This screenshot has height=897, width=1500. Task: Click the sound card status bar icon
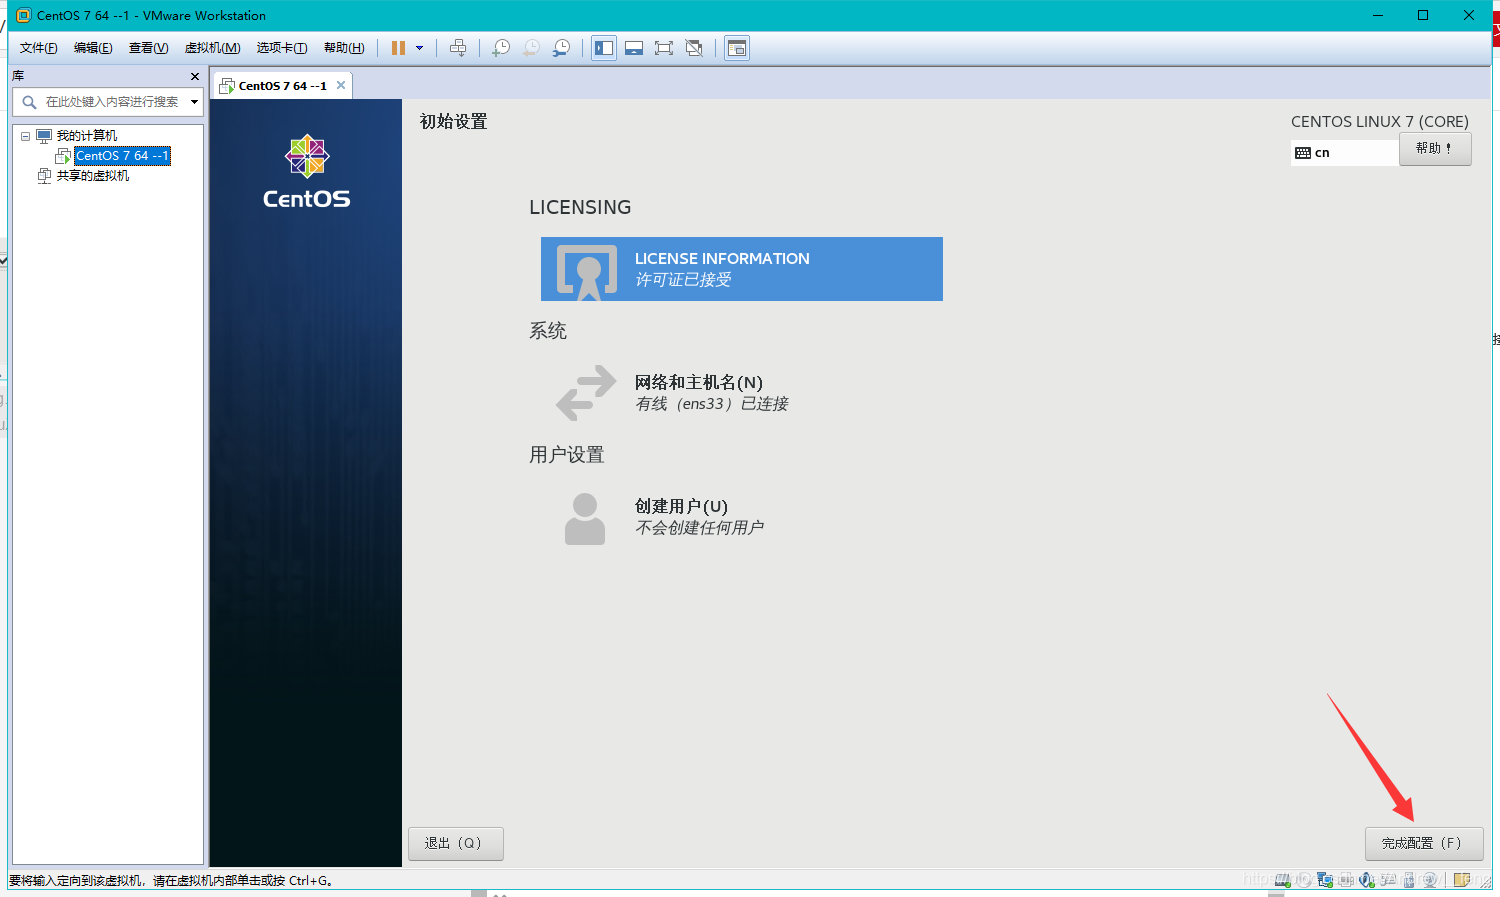(1367, 880)
